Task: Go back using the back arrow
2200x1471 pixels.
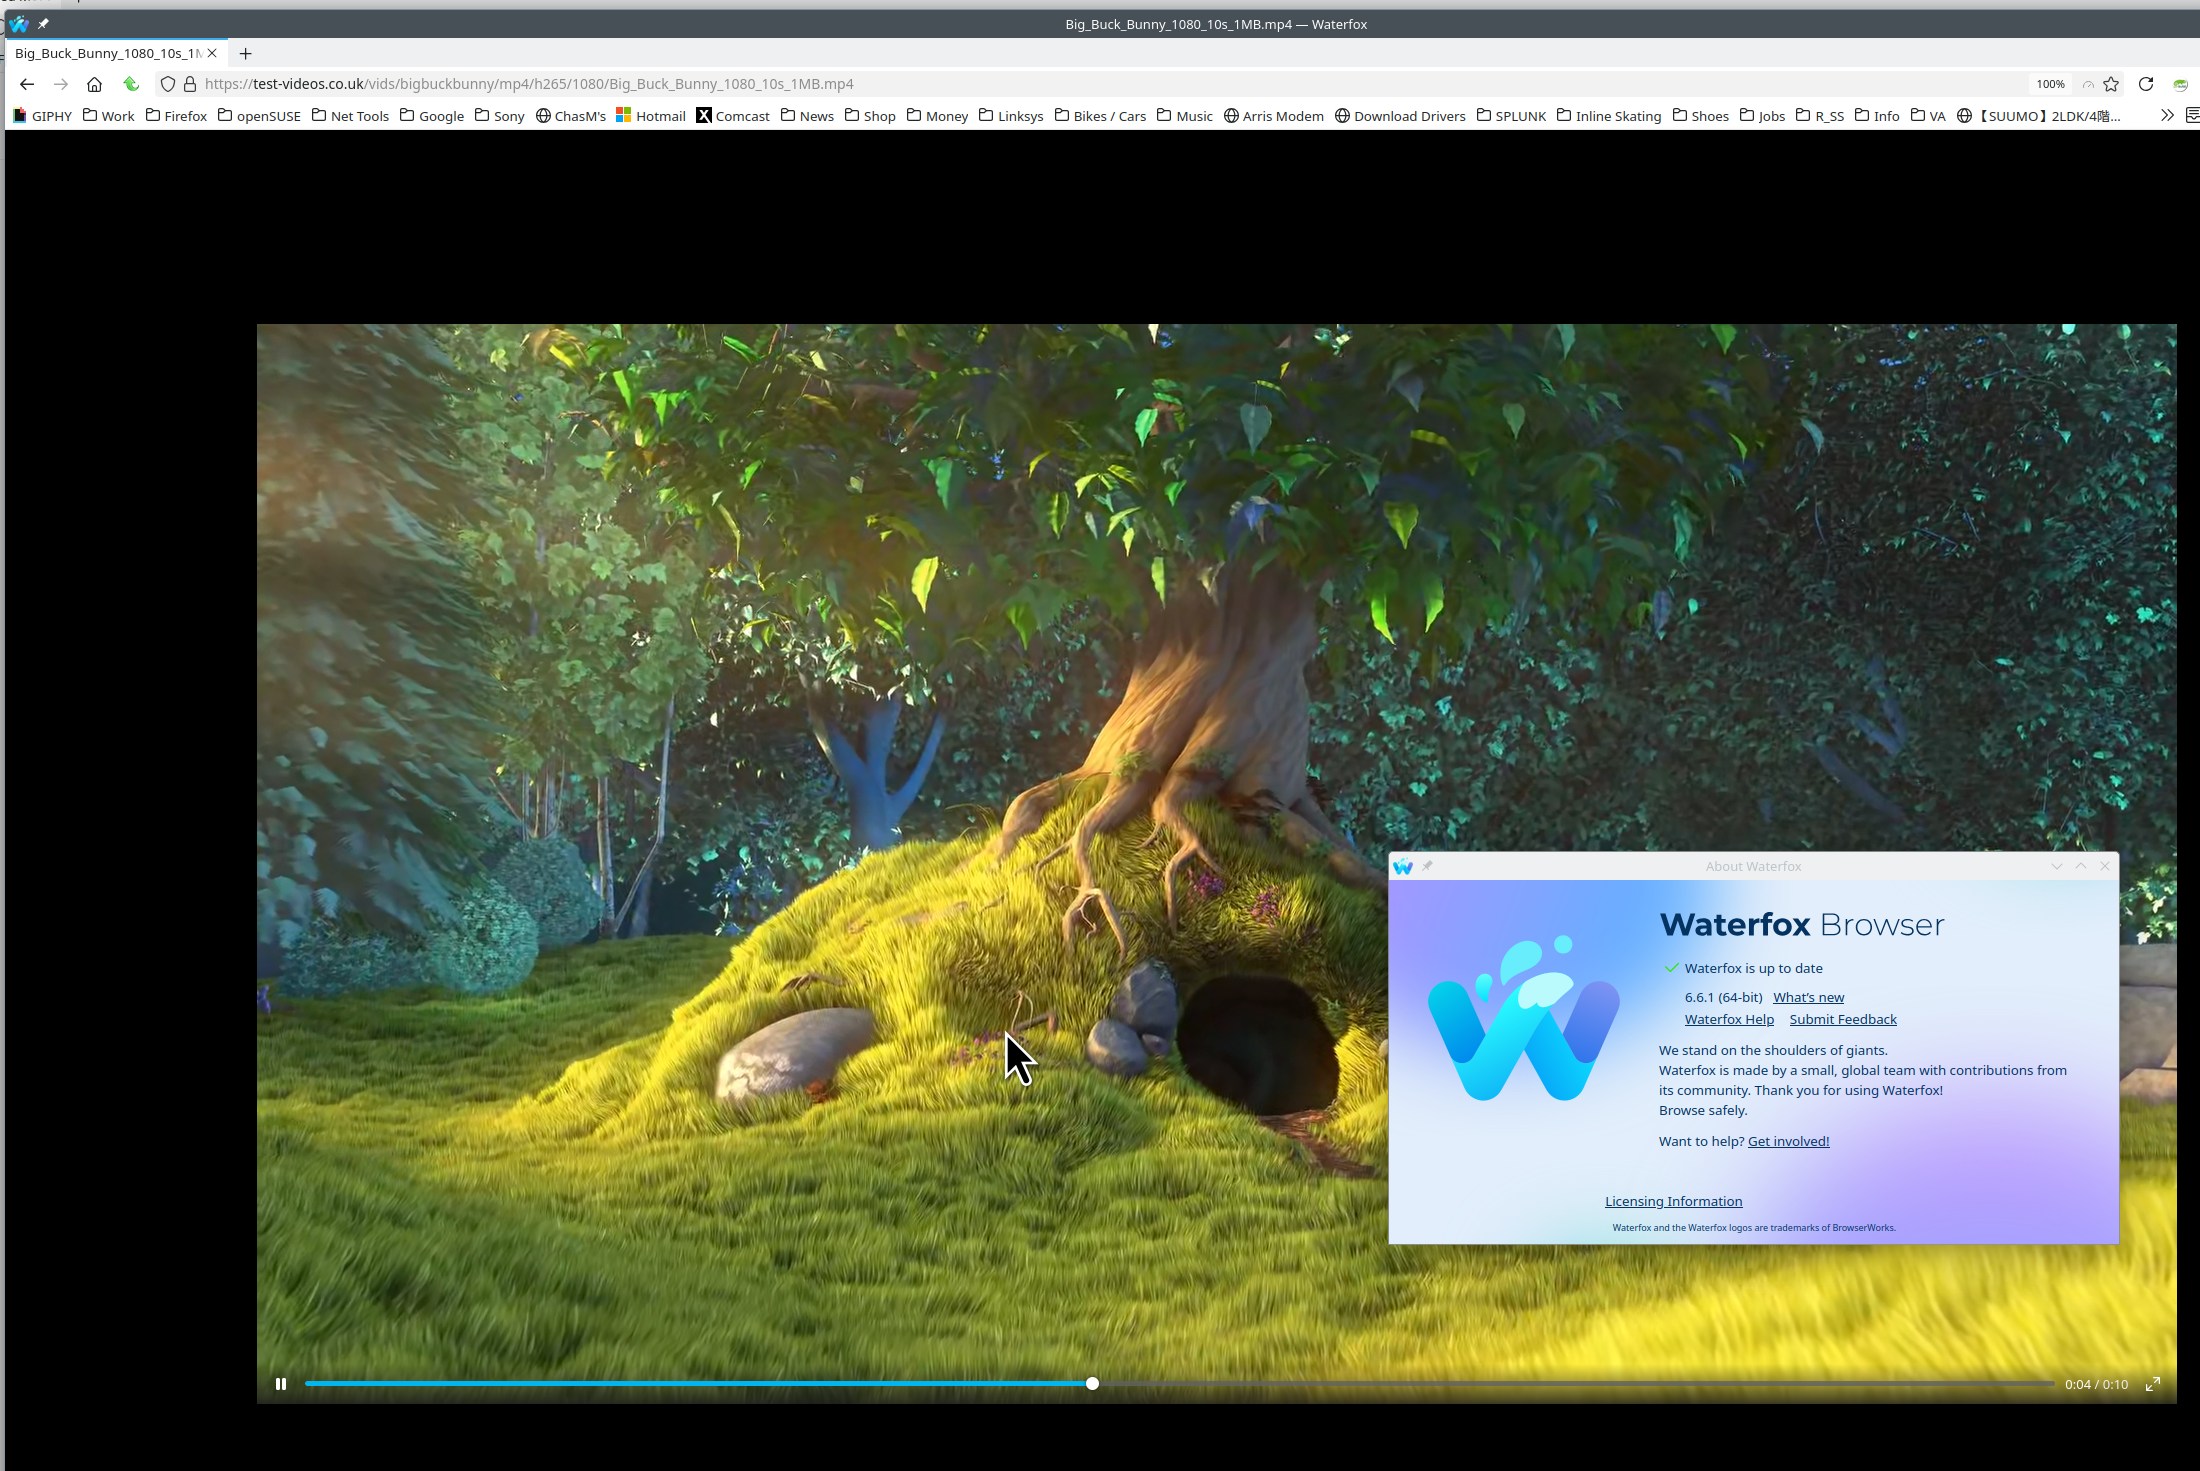Action: point(27,84)
